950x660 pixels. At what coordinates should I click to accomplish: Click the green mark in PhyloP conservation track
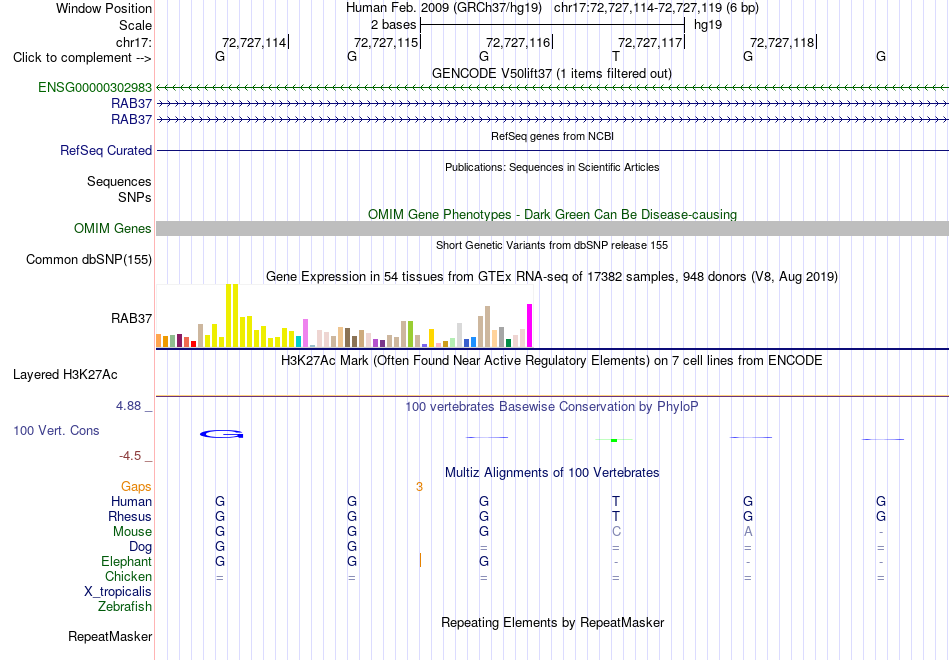click(x=614, y=440)
